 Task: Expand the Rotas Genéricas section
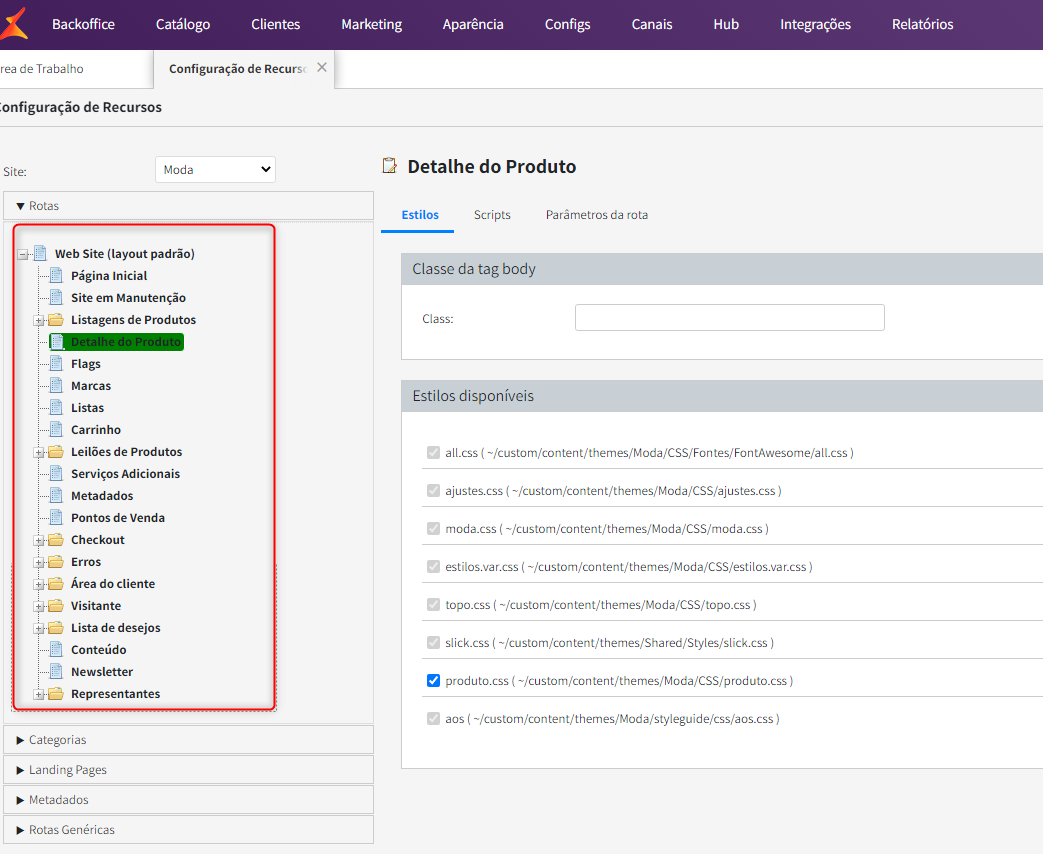(188, 829)
